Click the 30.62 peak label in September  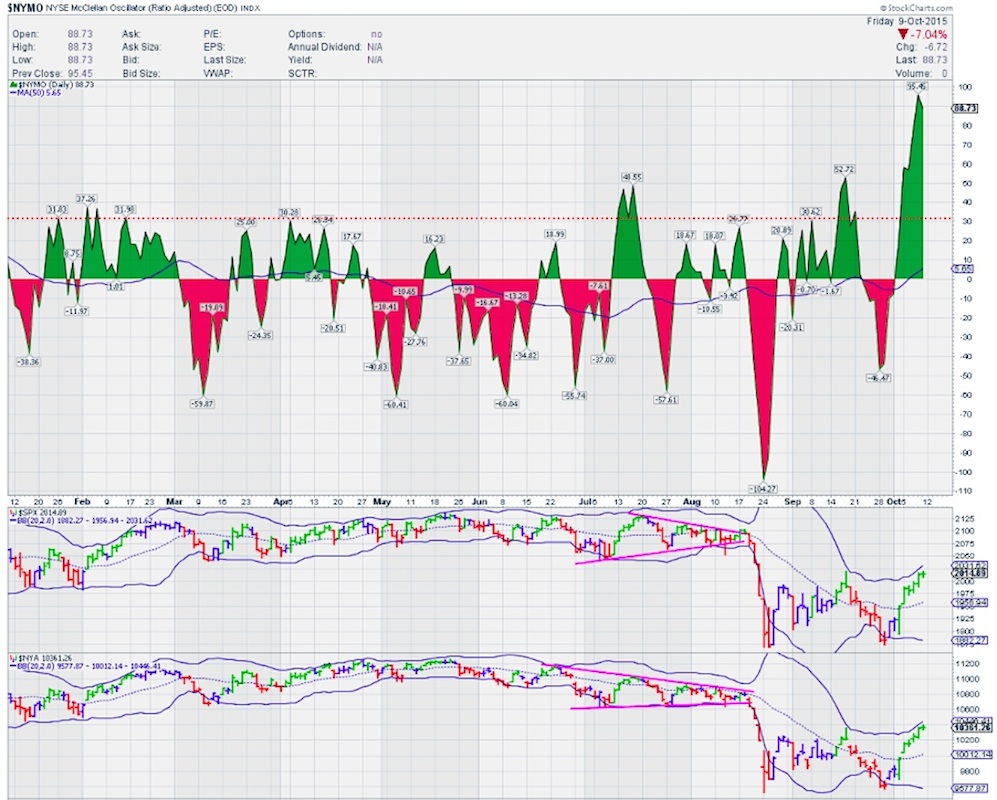[811, 212]
